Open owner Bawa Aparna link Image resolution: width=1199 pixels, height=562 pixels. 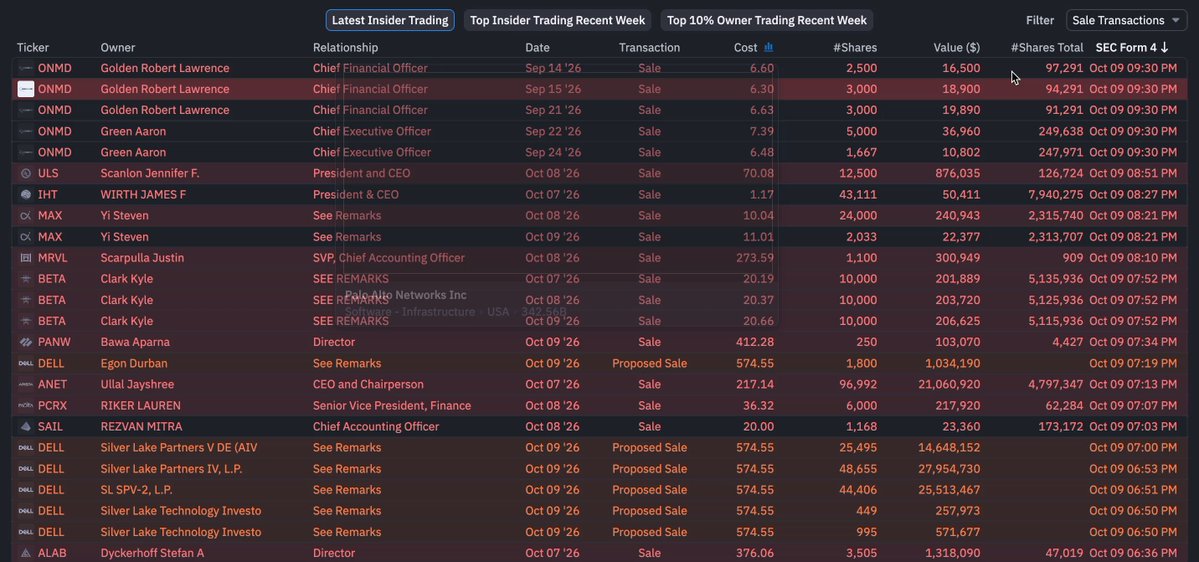click(x=135, y=342)
